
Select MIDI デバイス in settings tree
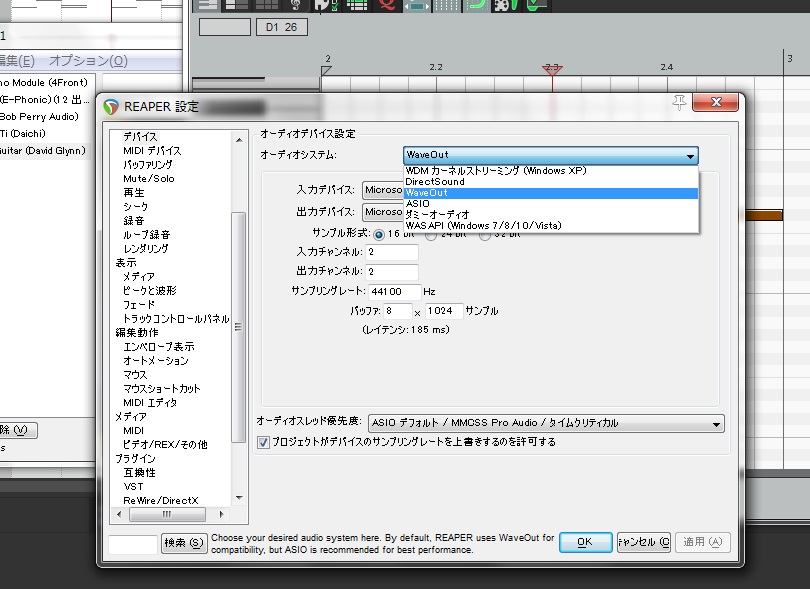pos(152,151)
